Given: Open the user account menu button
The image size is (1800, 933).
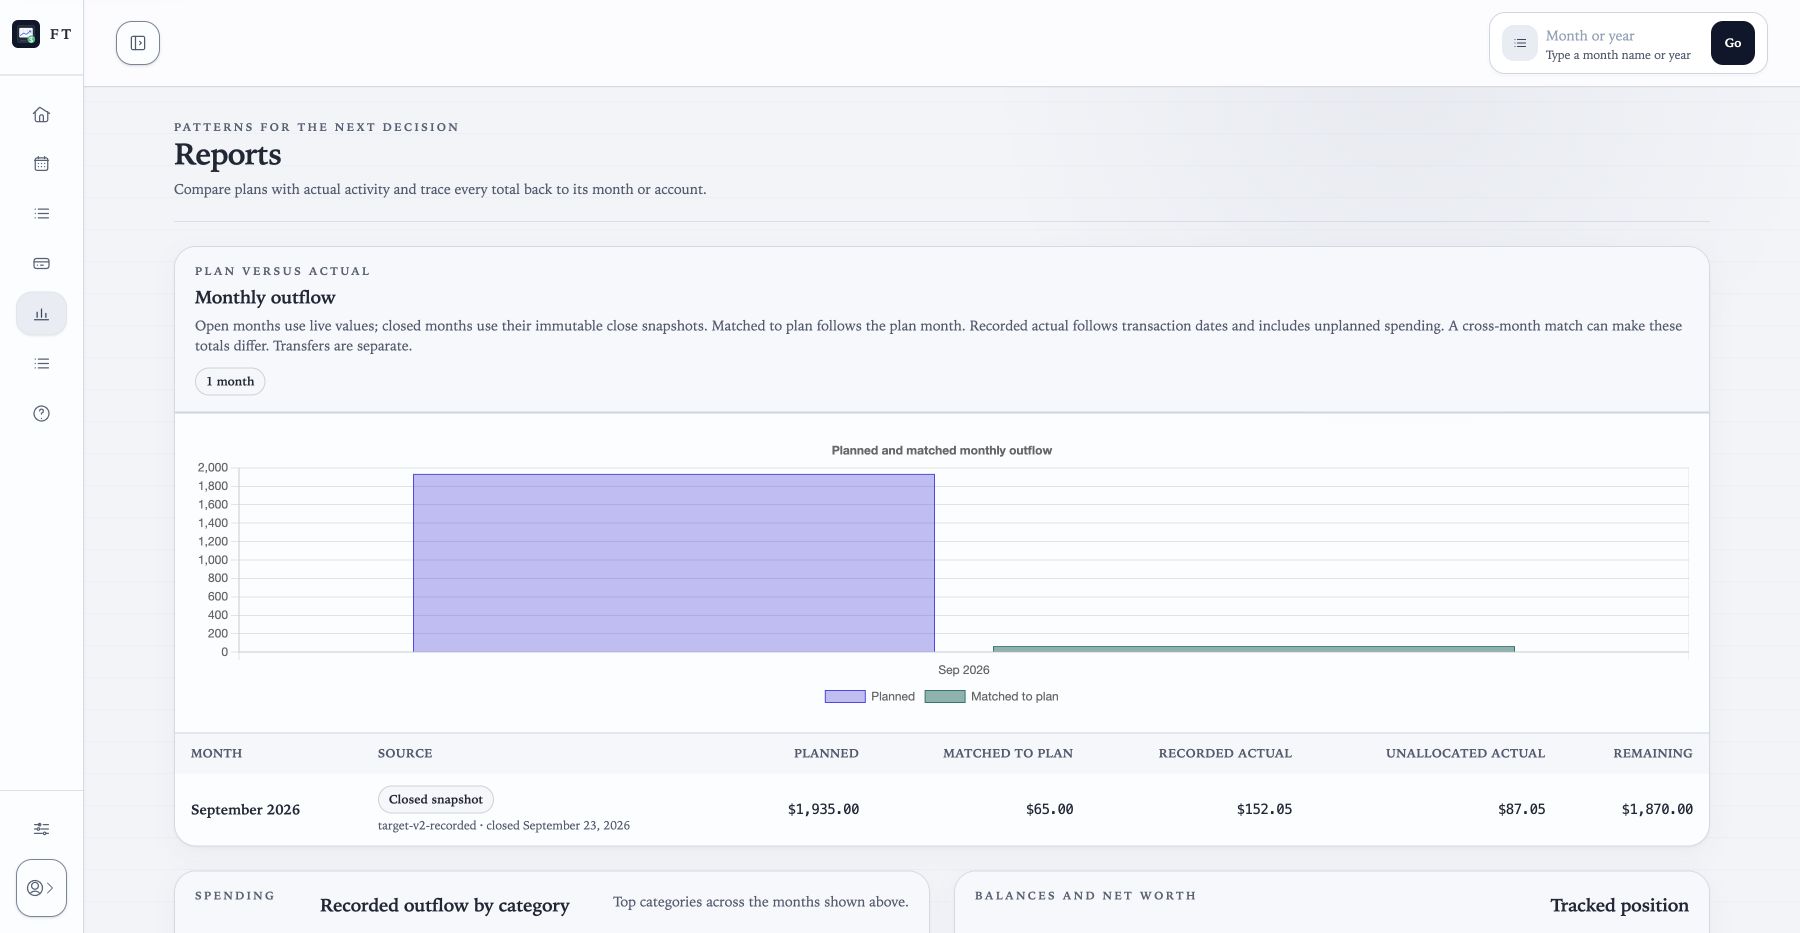Looking at the screenshot, I should click(x=41, y=888).
